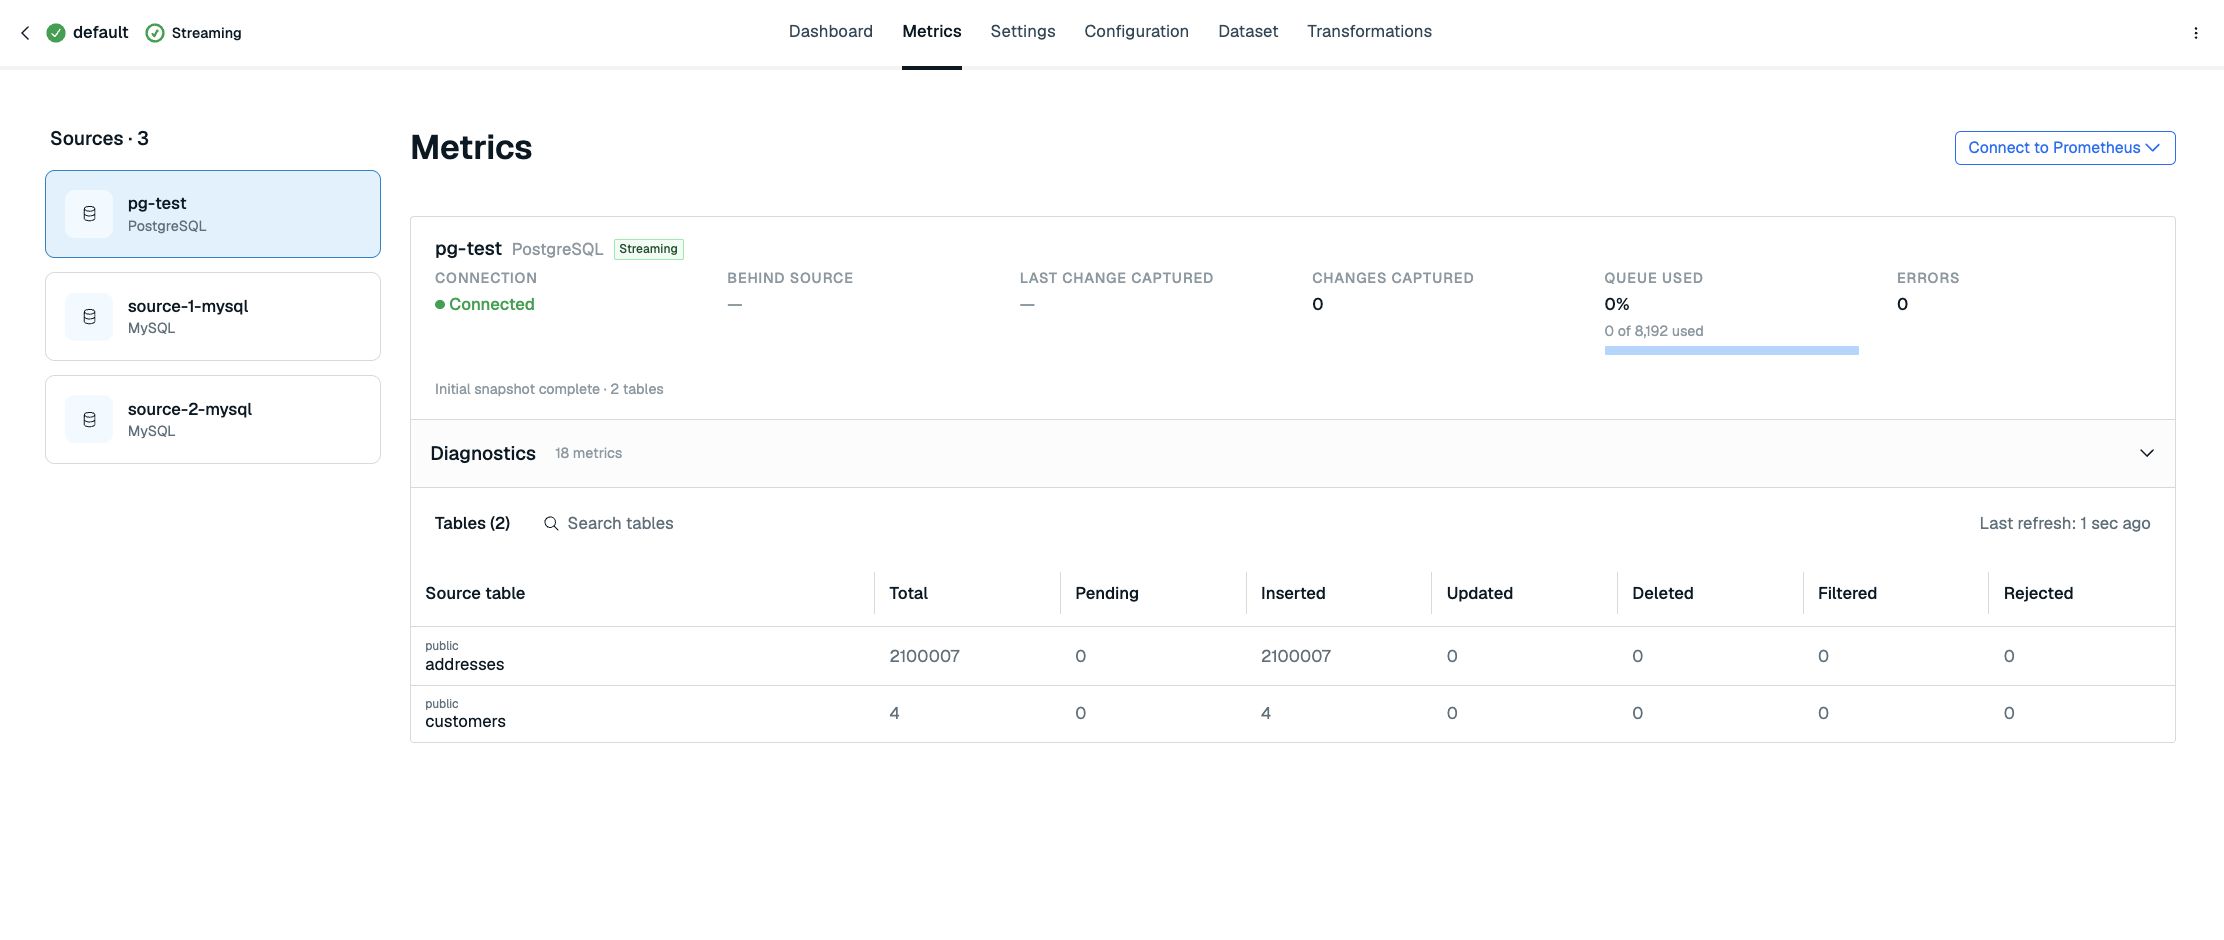Viewport: 2224px width, 940px height.
Task: Click the 0 of 8,192 used text
Action: [1654, 331]
